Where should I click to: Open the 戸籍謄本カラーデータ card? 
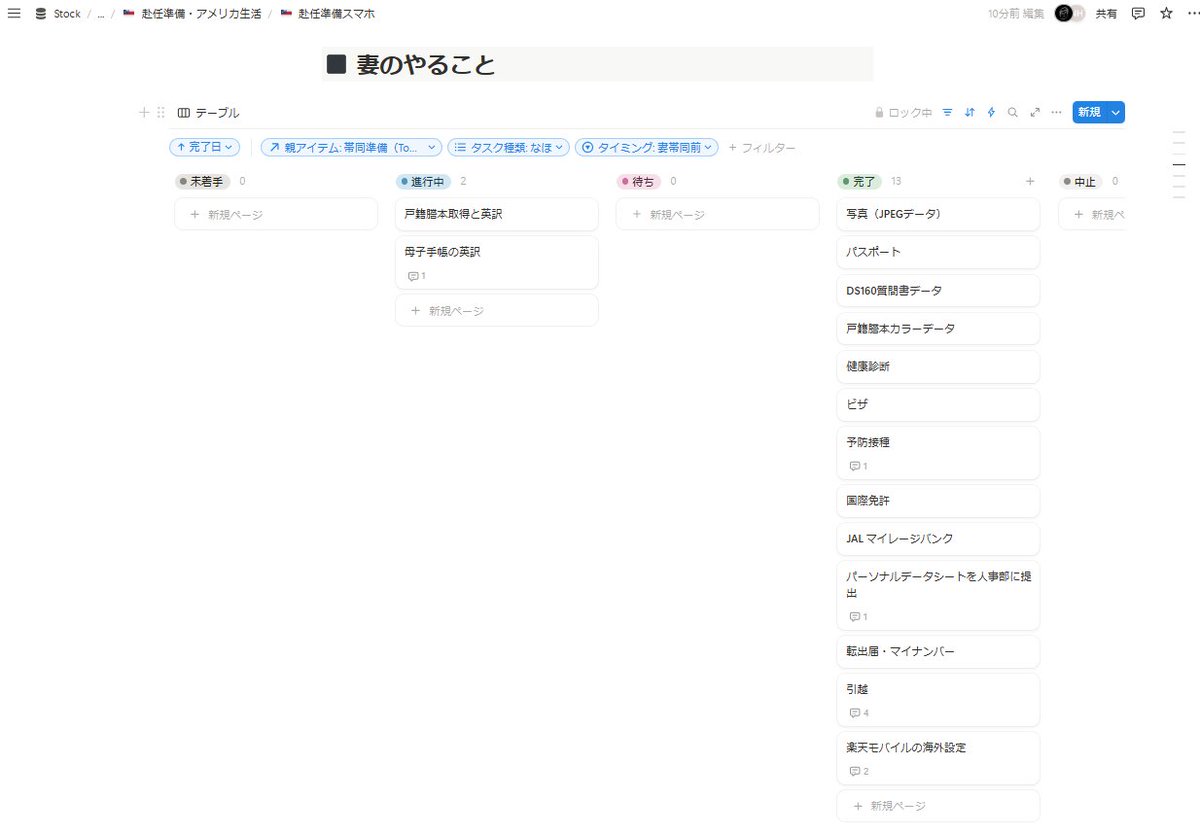pyautogui.click(x=938, y=328)
